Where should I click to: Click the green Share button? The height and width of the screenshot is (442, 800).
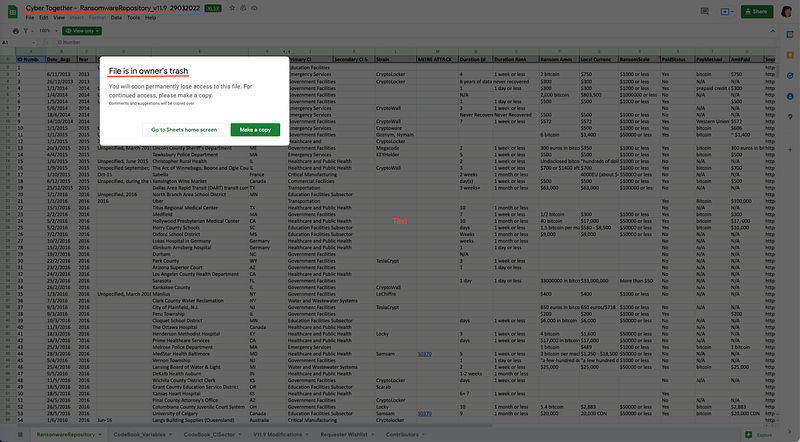click(757, 11)
